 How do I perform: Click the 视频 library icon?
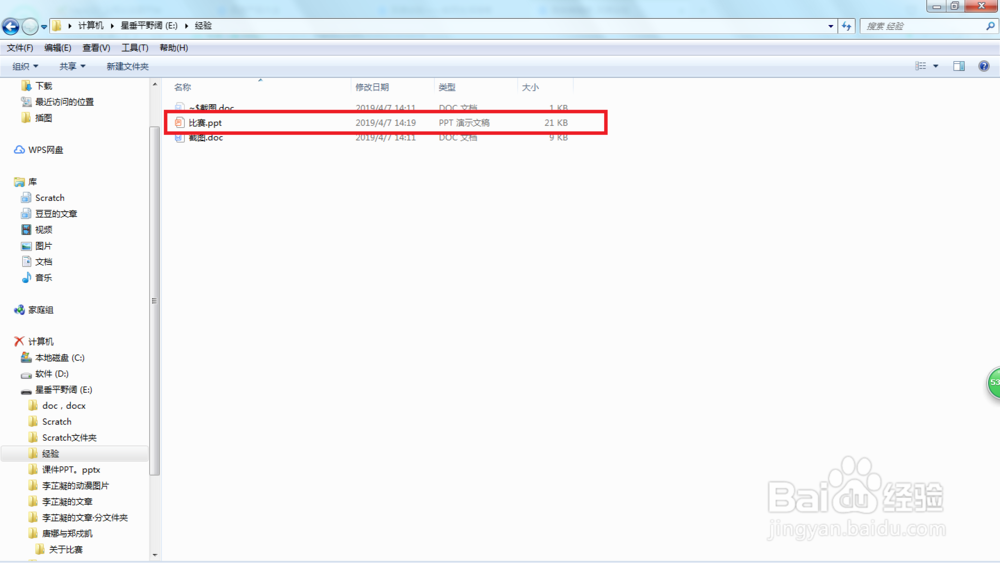click(26, 230)
